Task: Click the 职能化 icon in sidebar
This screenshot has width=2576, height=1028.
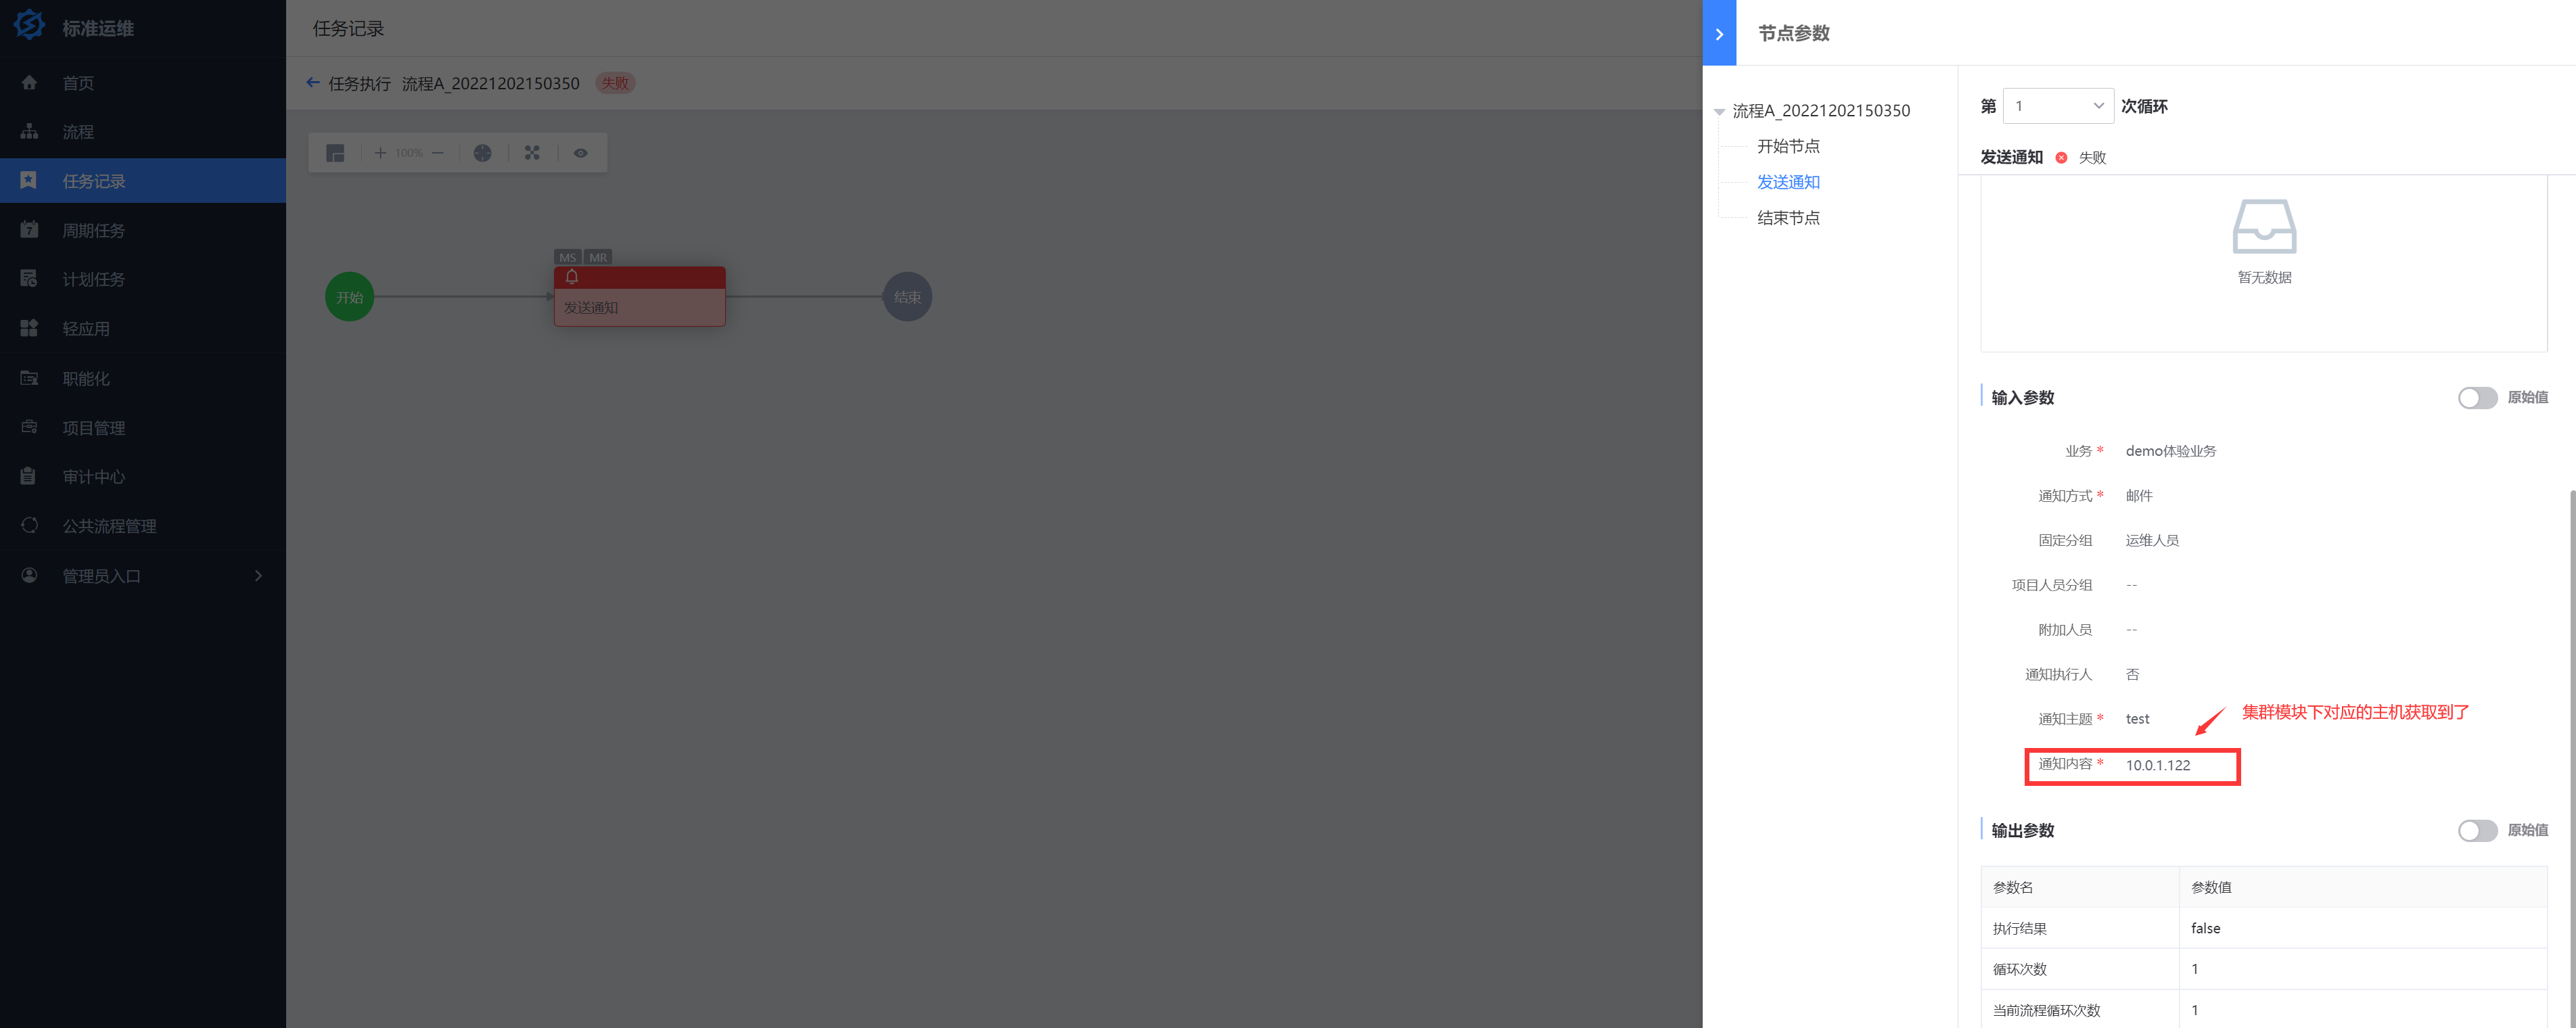Action: [29, 378]
